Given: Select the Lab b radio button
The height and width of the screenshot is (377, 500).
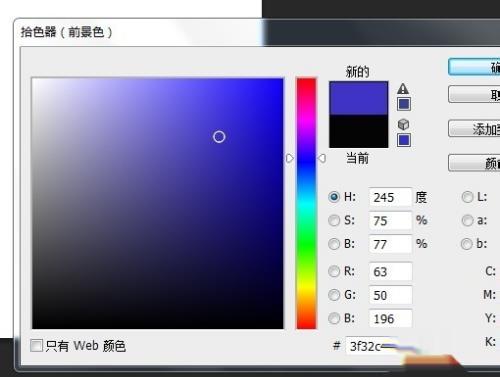Looking at the screenshot, I should tap(467, 244).
